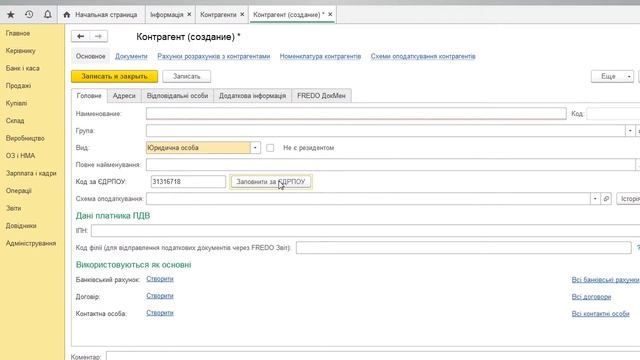Go back with the left arrow button
This screenshot has width=640, height=360.
point(80,36)
